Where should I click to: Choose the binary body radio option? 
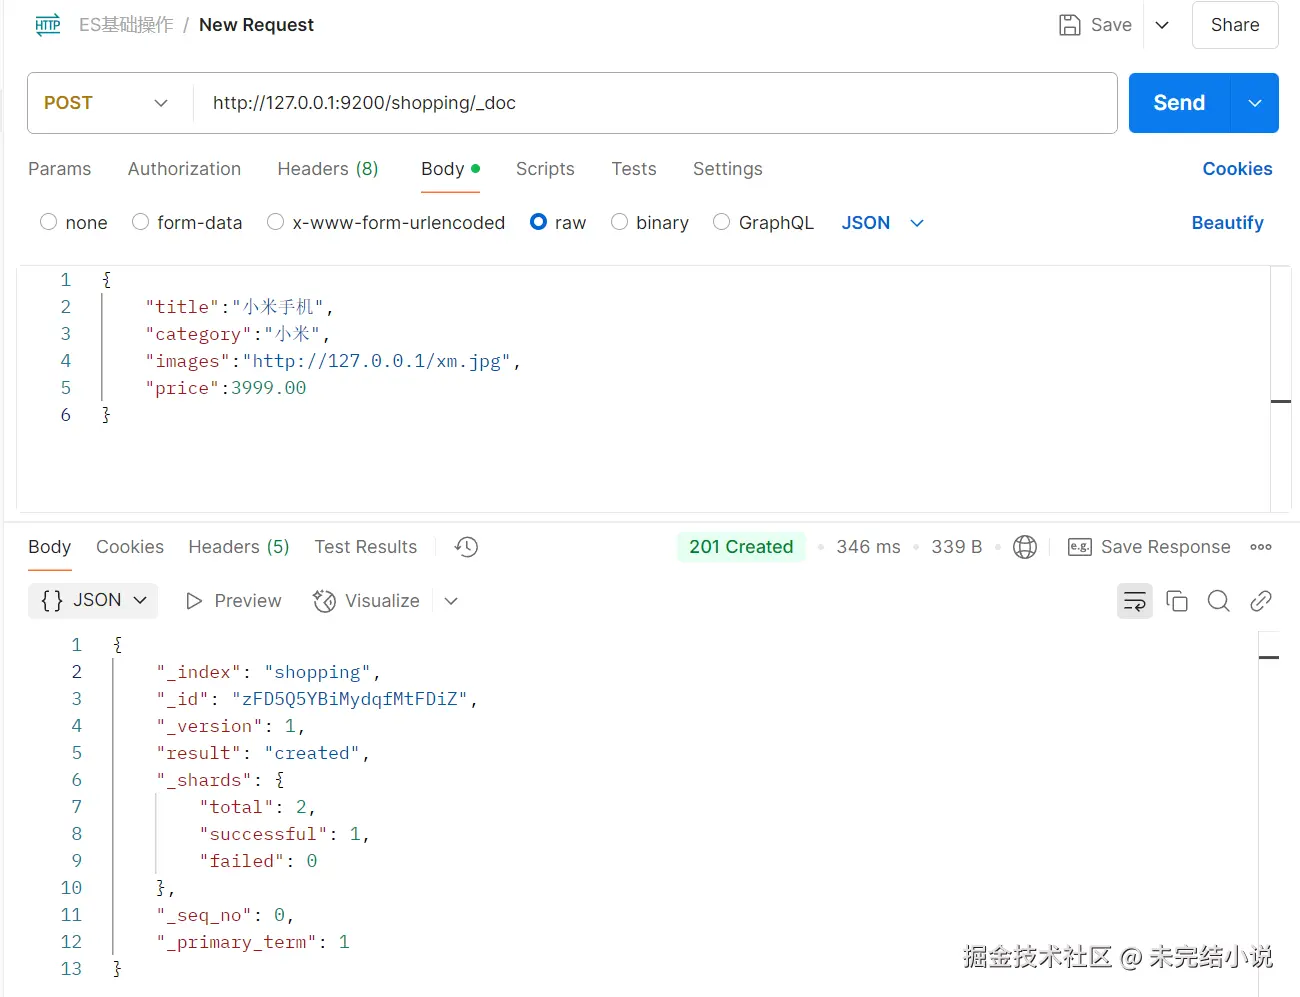click(620, 222)
